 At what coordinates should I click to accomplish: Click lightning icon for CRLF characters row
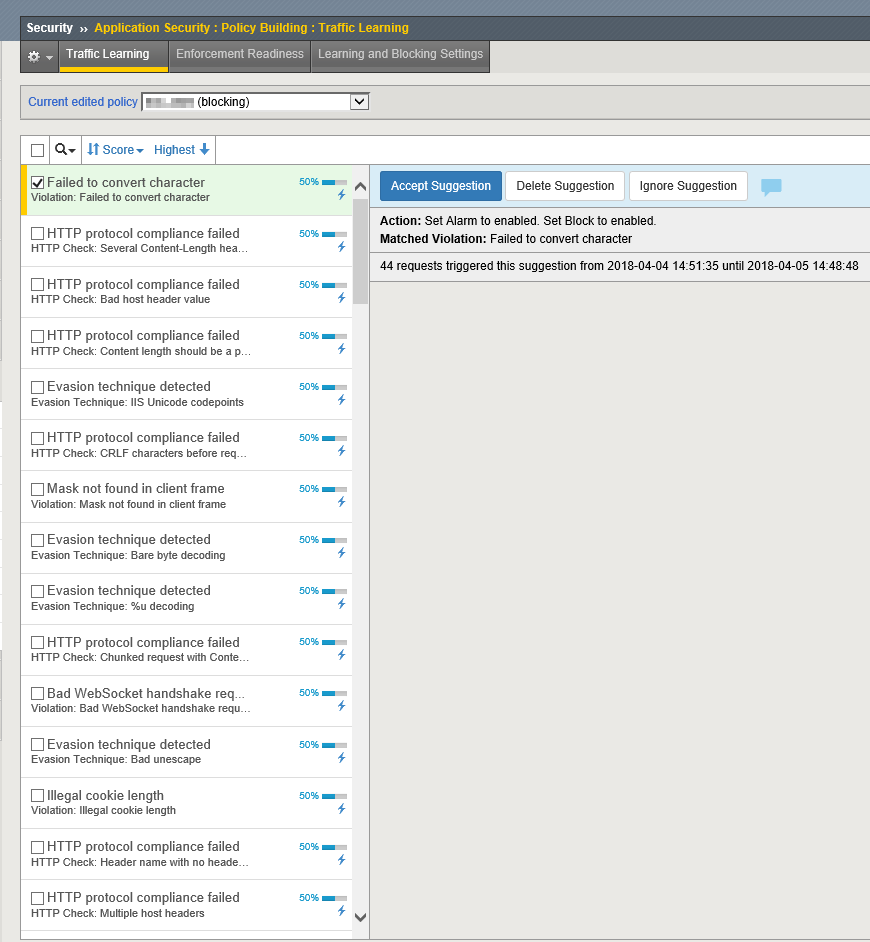[x=341, y=451]
